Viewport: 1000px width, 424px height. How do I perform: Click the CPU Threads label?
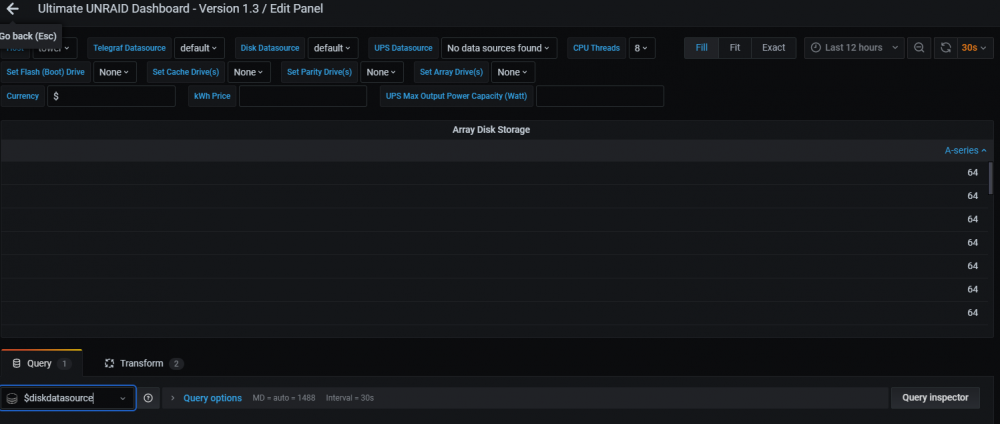[x=596, y=48]
